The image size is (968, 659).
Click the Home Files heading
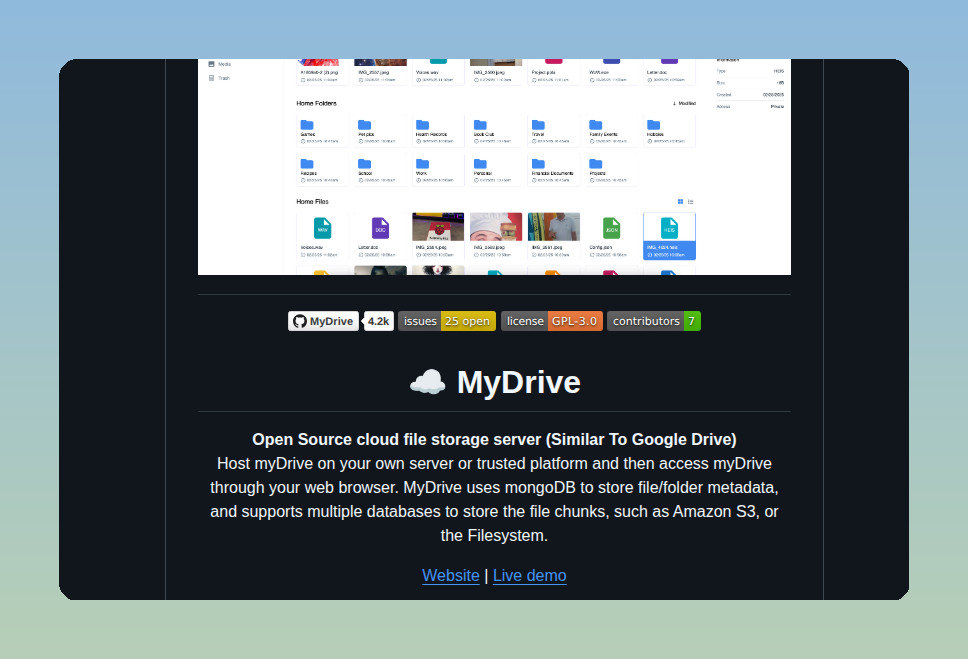point(312,202)
